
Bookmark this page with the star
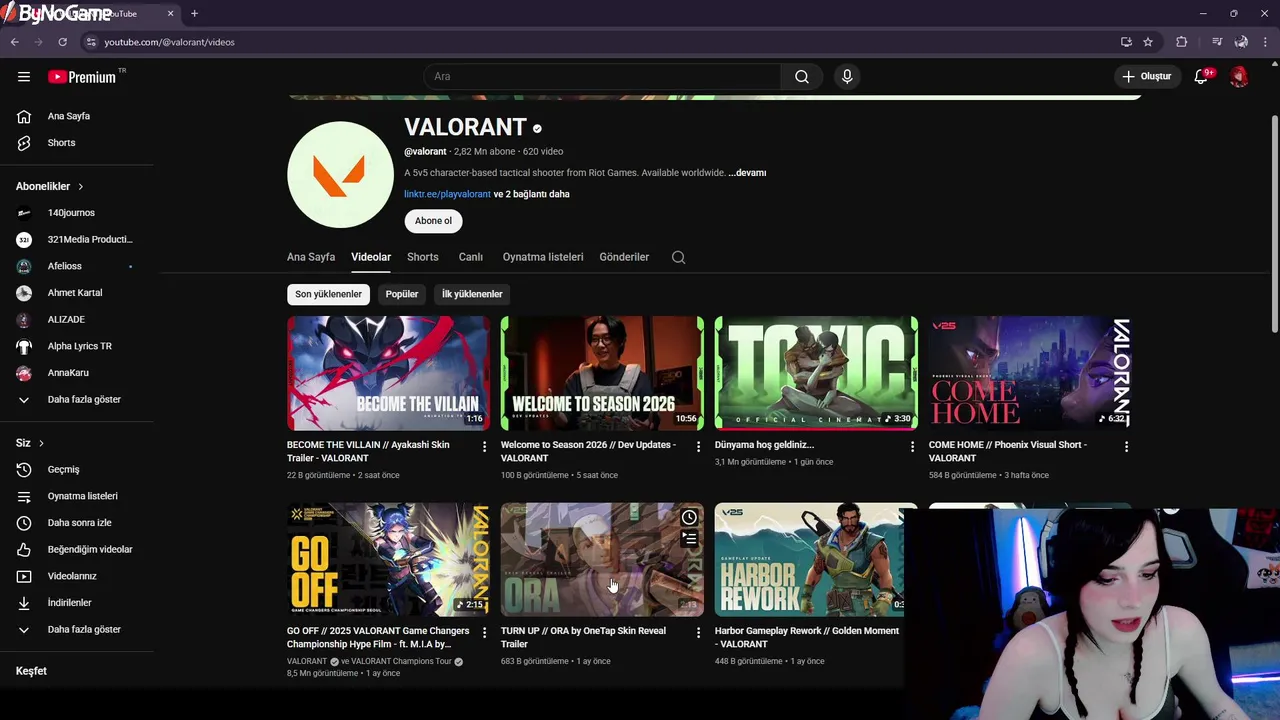coord(1148,42)
